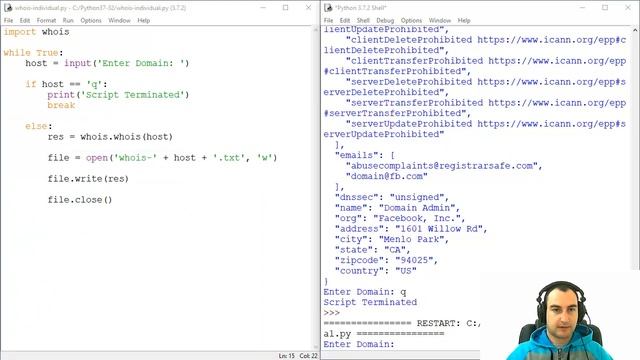Viewport: 640px width, 360px height.
Task: Close the Python Shell window
Action: [x=628, y=8]
